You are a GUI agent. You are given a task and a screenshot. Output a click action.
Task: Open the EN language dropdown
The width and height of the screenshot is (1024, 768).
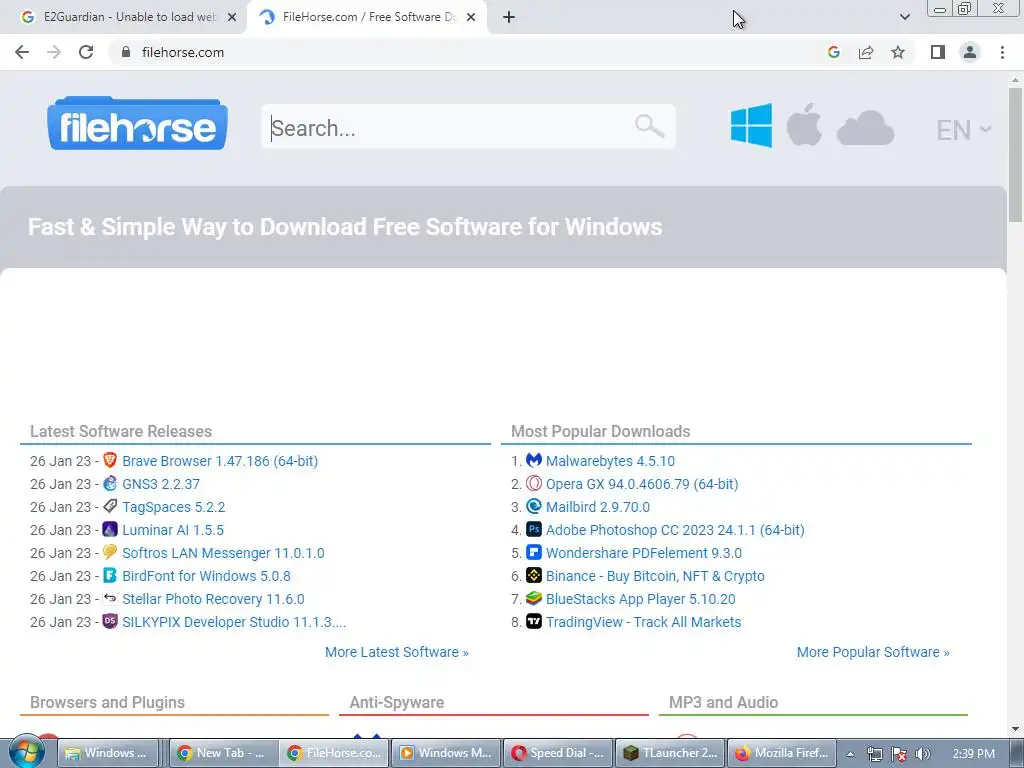[963, 130]
